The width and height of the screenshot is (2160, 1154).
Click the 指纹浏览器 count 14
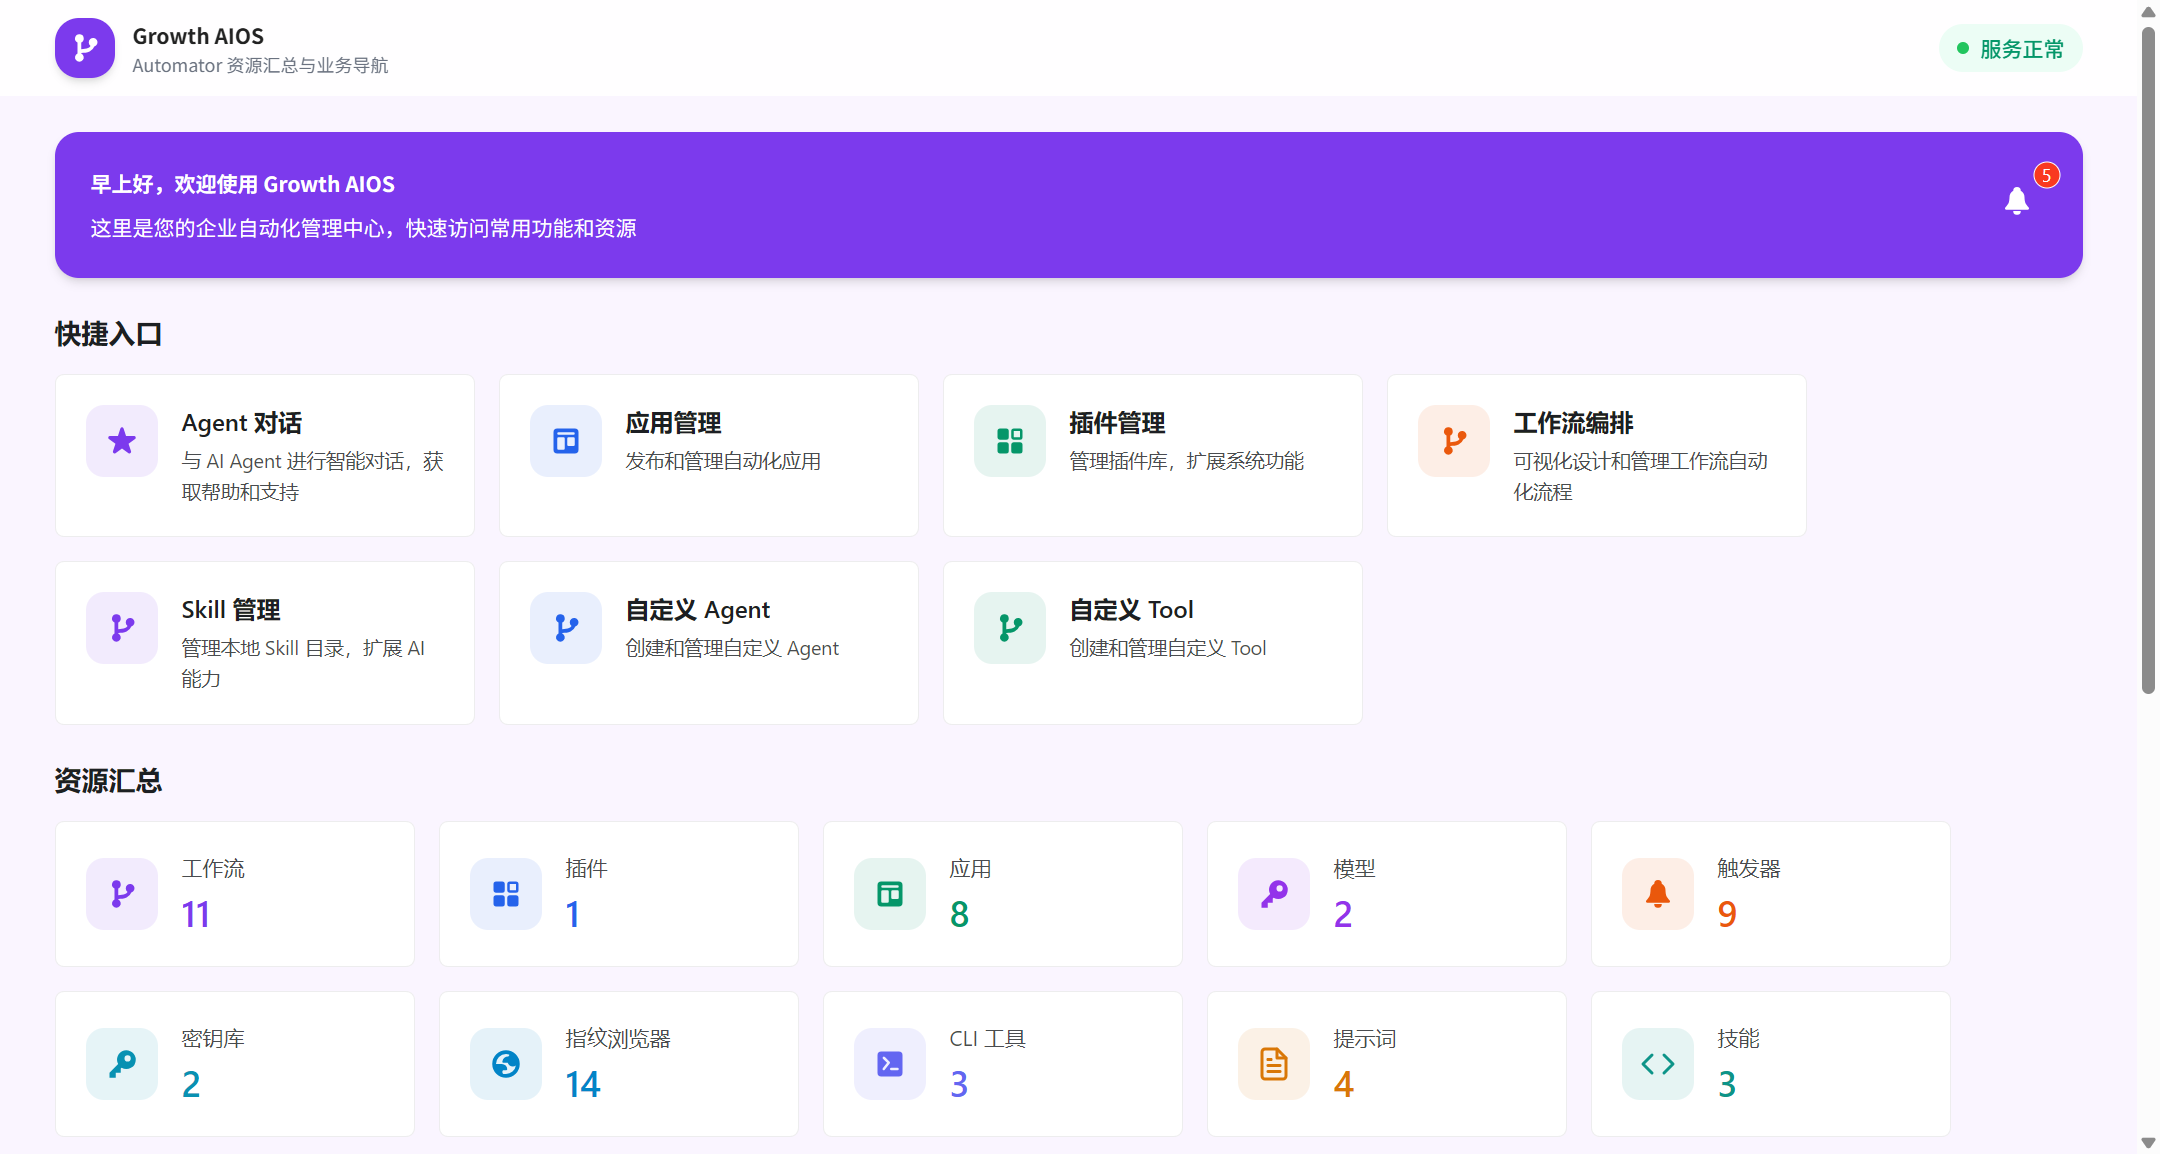click(x=583, y=1084)
